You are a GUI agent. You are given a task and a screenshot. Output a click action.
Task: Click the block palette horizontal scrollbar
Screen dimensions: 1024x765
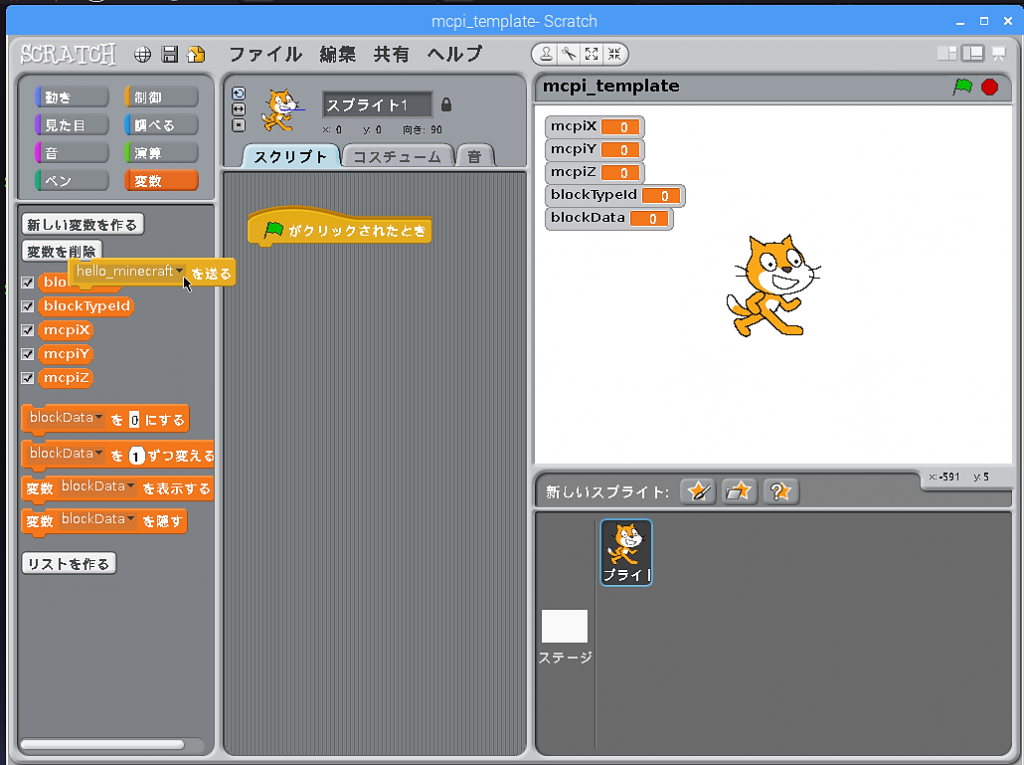(x=102, y=744)
